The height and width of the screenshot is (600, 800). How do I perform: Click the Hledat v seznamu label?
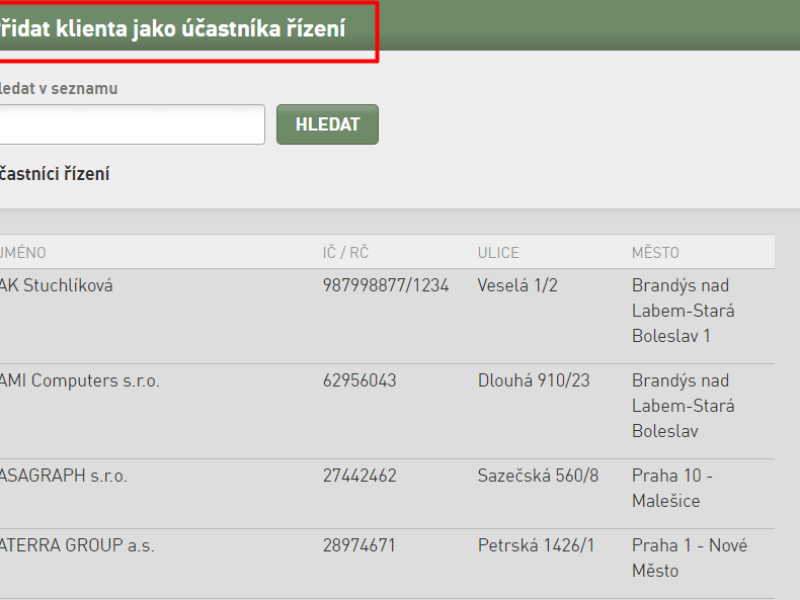point(59,88)
